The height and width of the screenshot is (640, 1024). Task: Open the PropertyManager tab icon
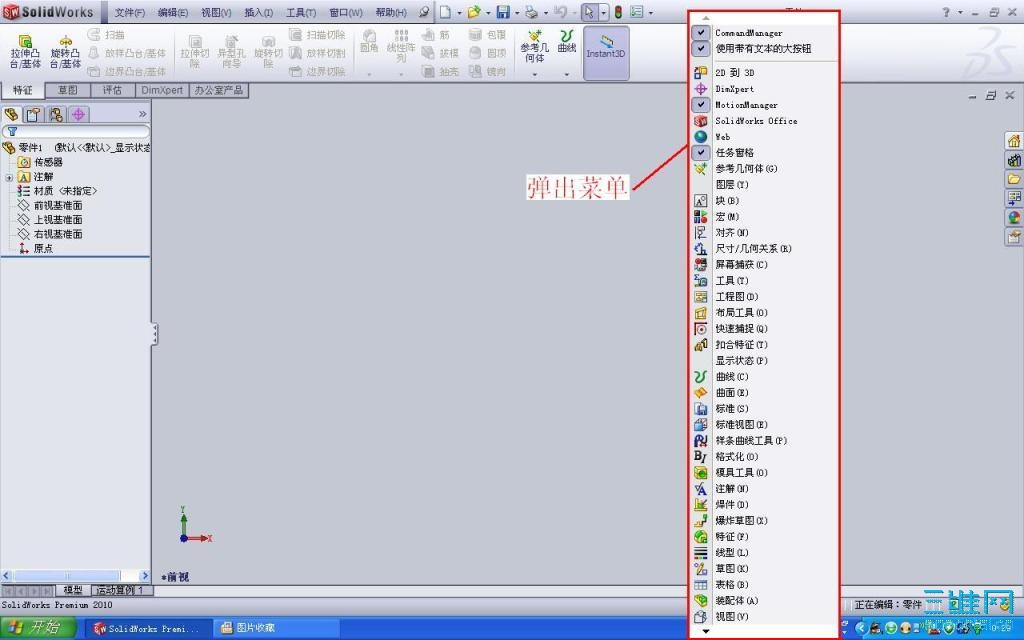33,114
